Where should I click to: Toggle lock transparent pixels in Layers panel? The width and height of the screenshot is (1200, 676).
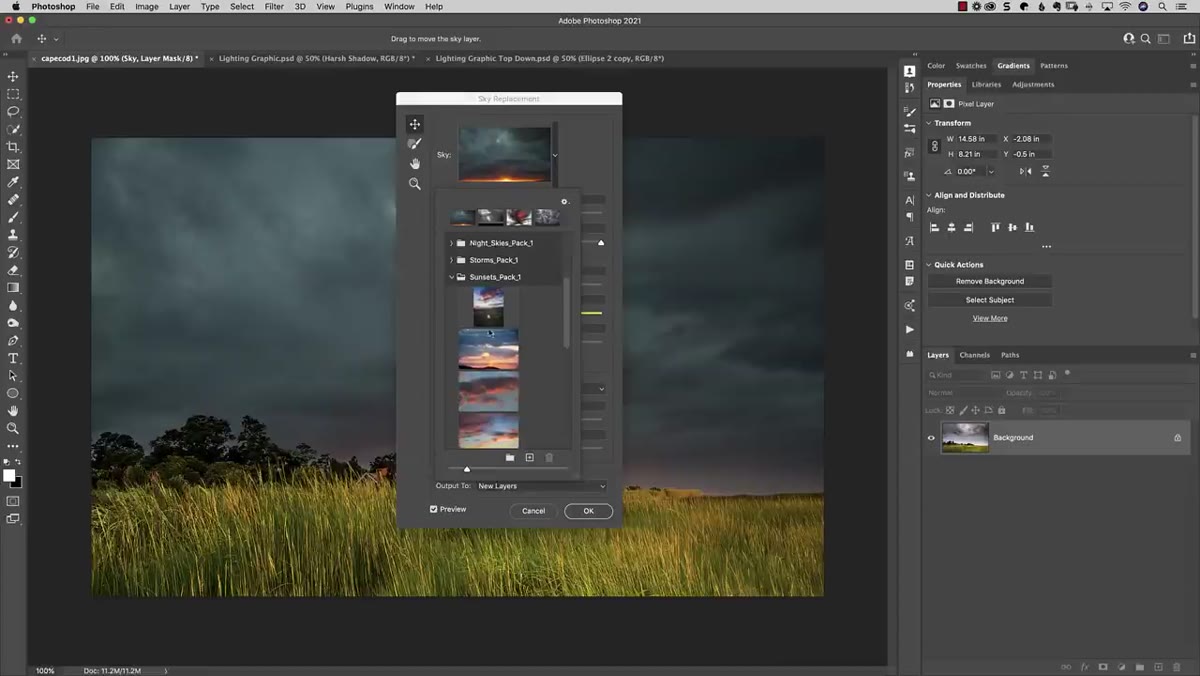pyautogui.click(x=950, y=410)
